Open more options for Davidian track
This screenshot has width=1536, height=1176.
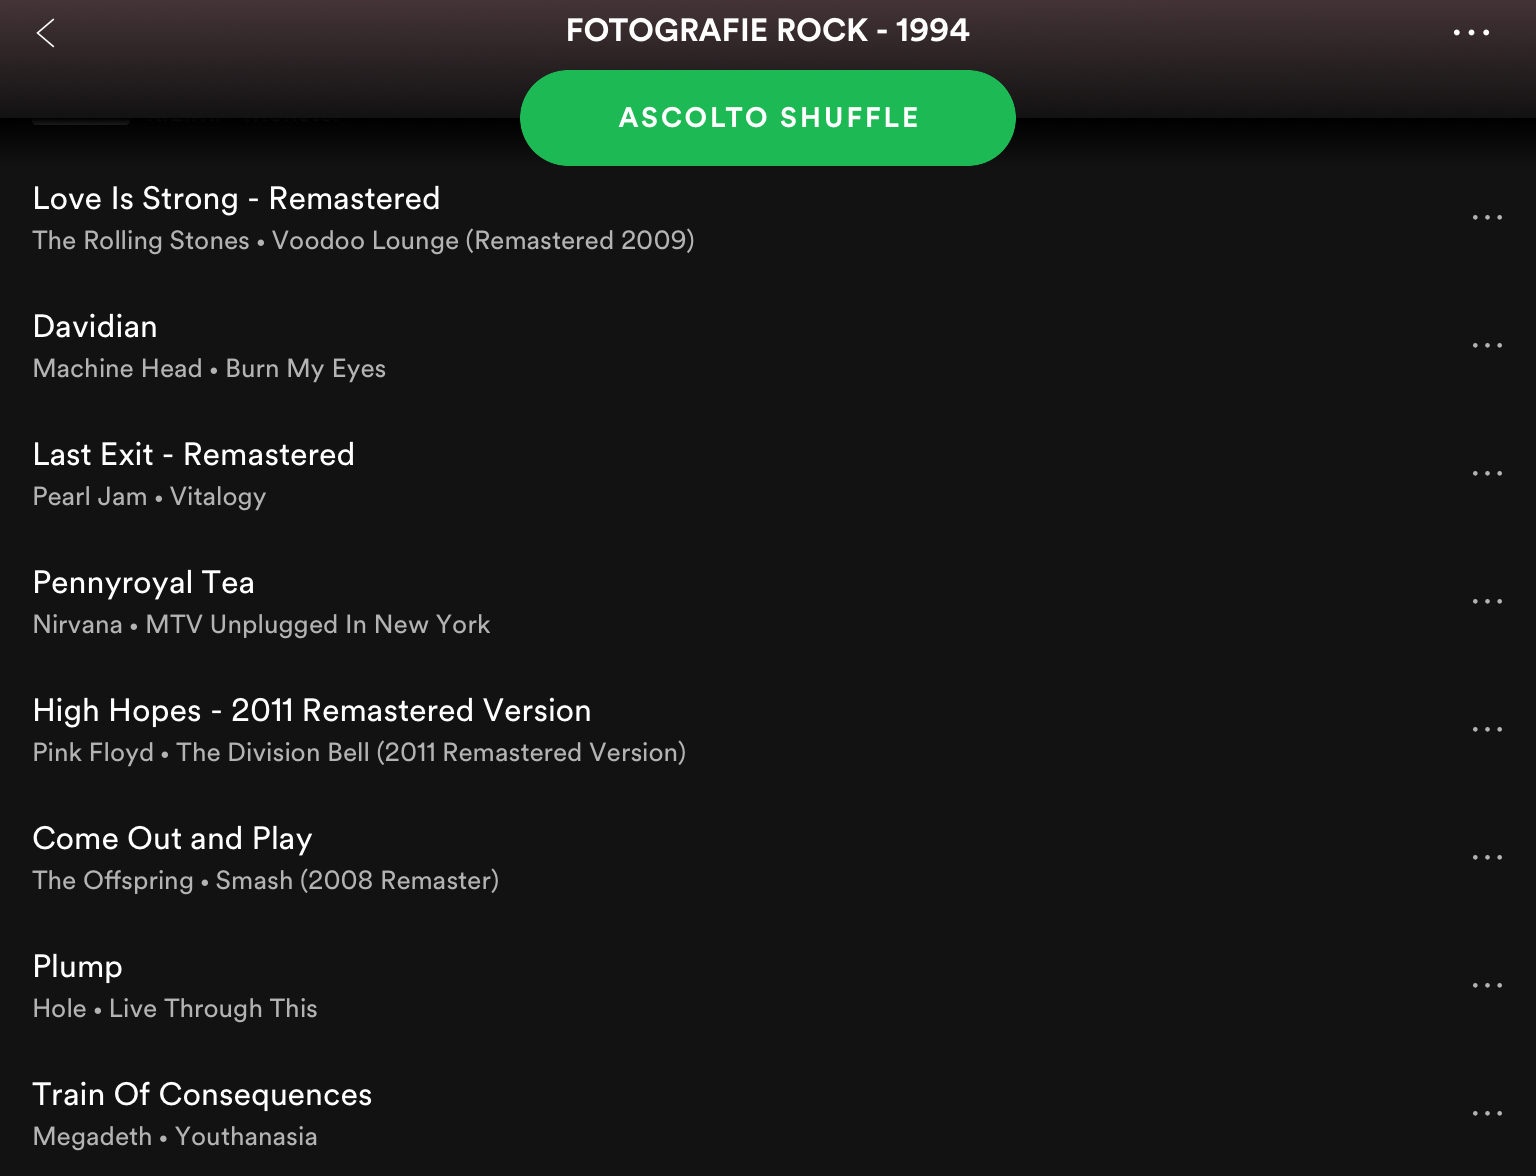click(1486, 346)
